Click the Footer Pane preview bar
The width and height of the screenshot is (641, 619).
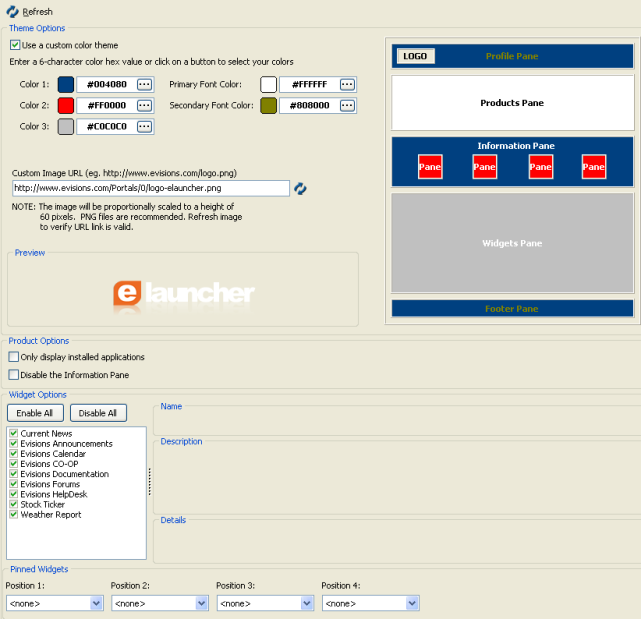point(512,309)
